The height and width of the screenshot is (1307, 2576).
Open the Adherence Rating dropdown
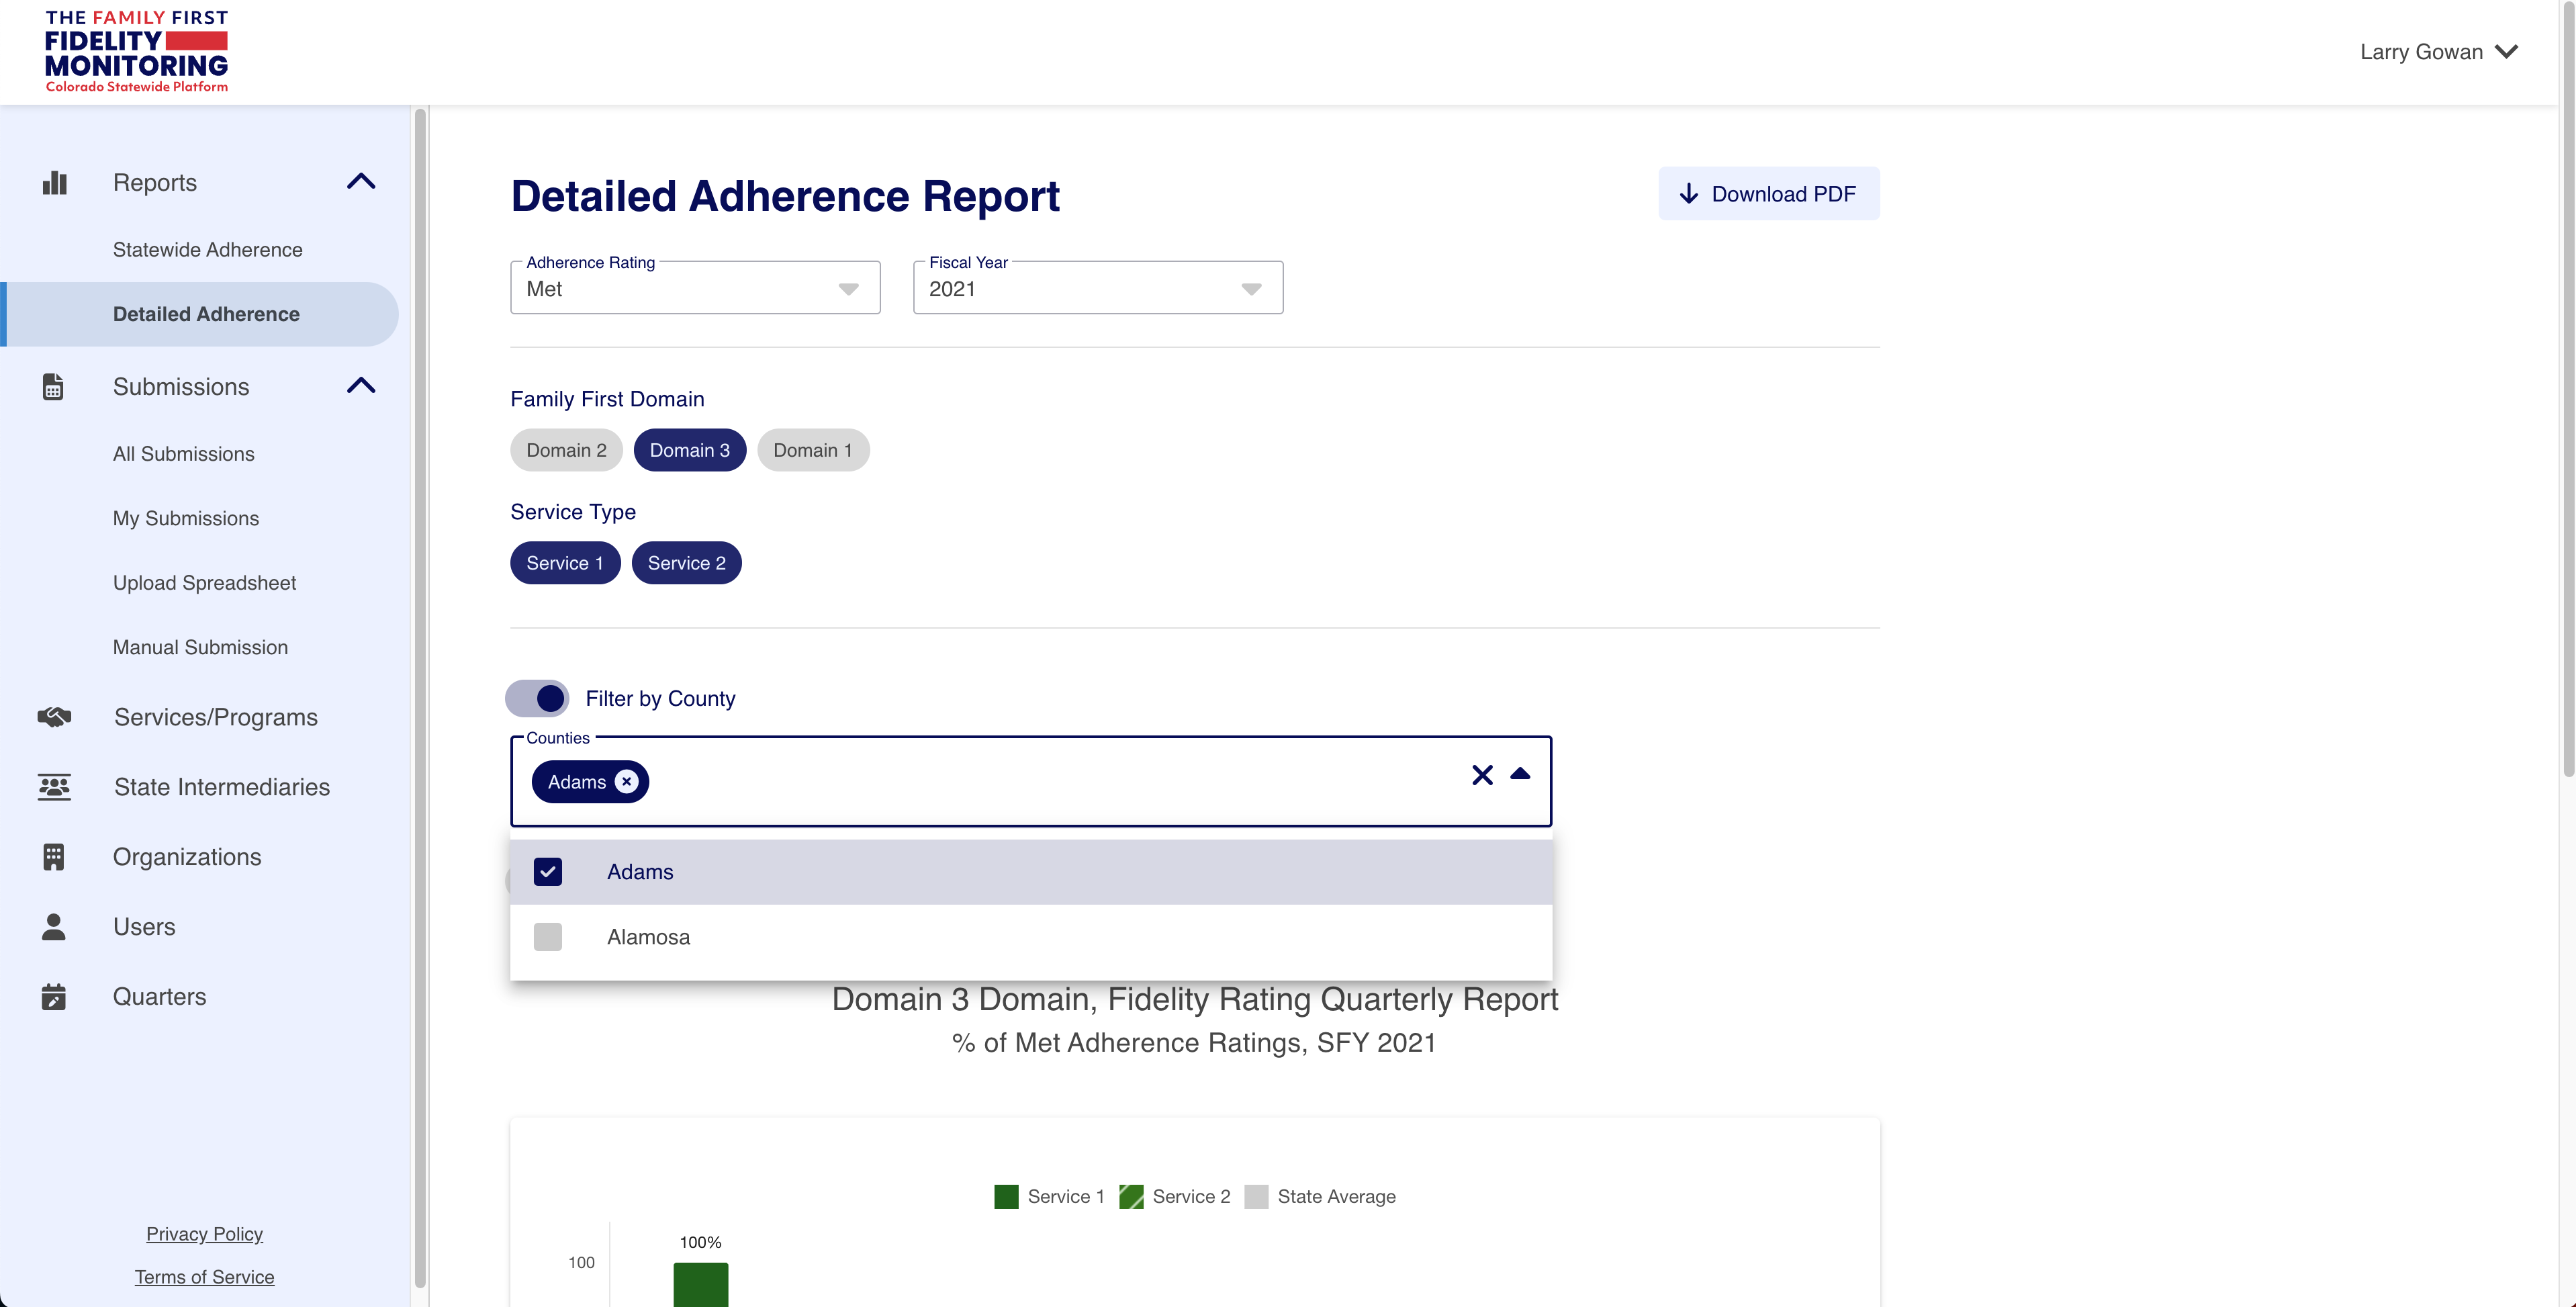point(695,288)
